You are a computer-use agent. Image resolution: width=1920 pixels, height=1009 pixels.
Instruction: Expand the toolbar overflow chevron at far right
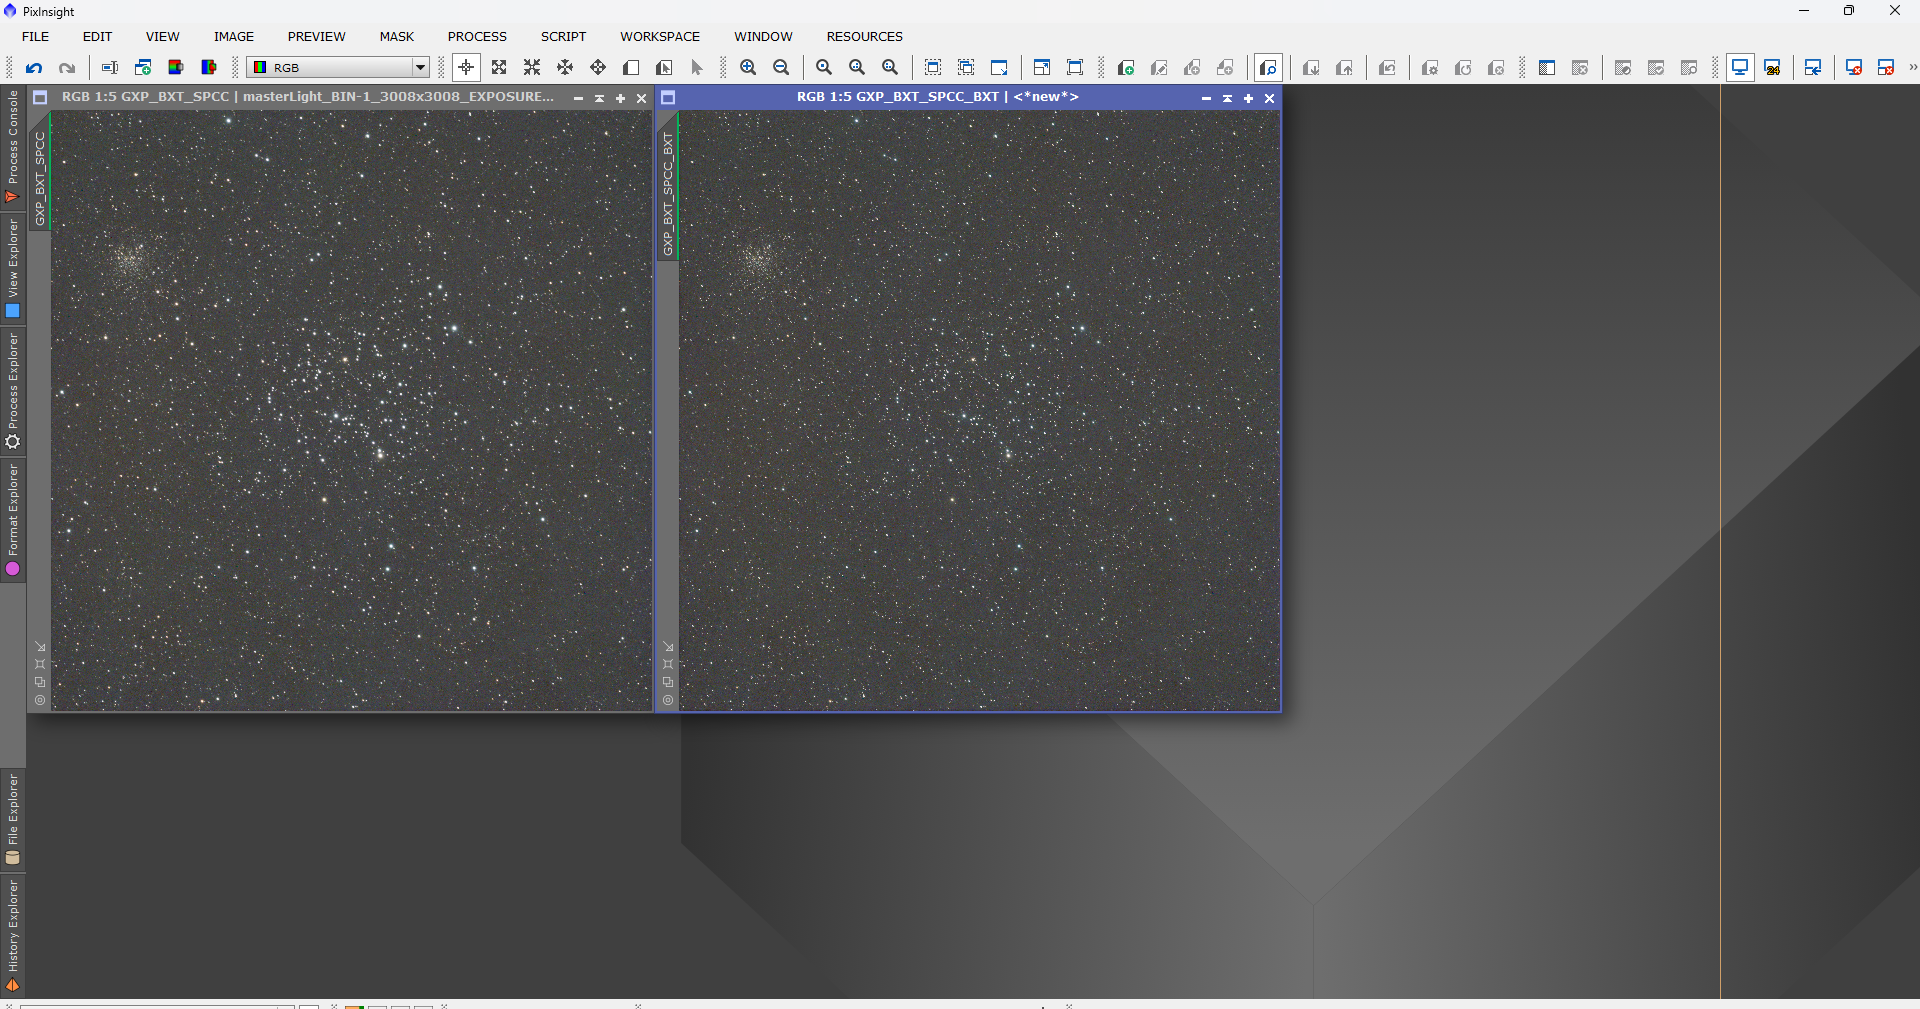(1912, 68)
